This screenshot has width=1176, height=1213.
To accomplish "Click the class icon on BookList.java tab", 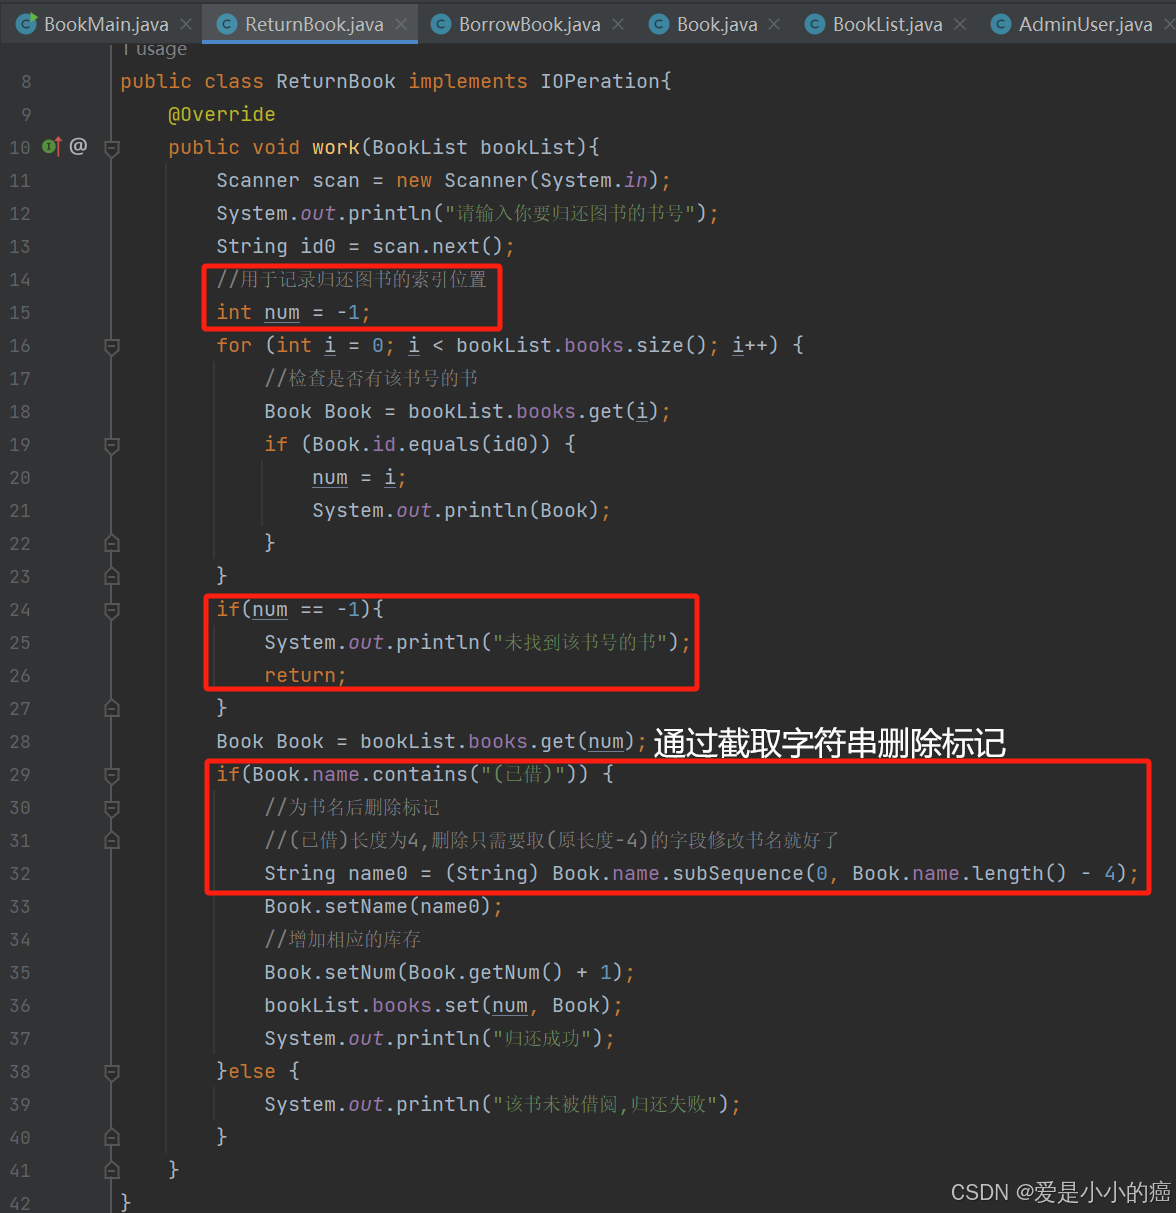I will coord(815,24).
